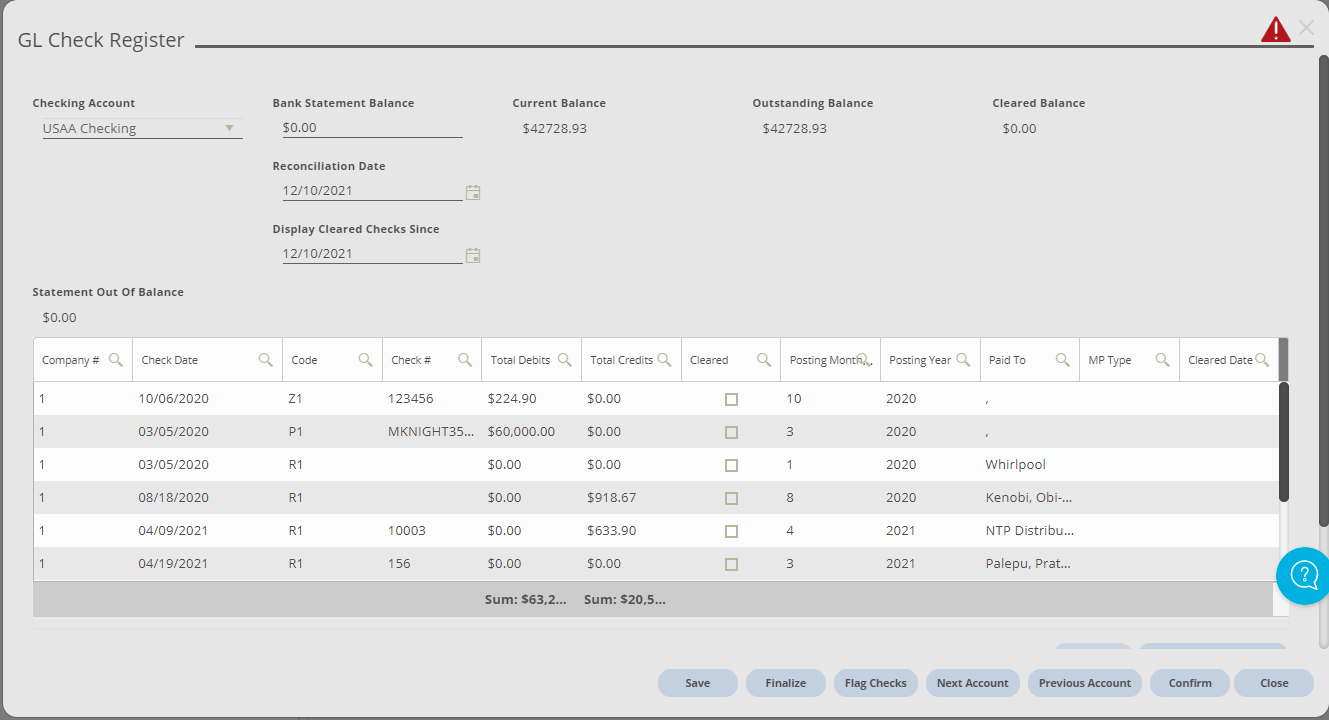
Task: Search the Check # column
Action: [465, 360]
